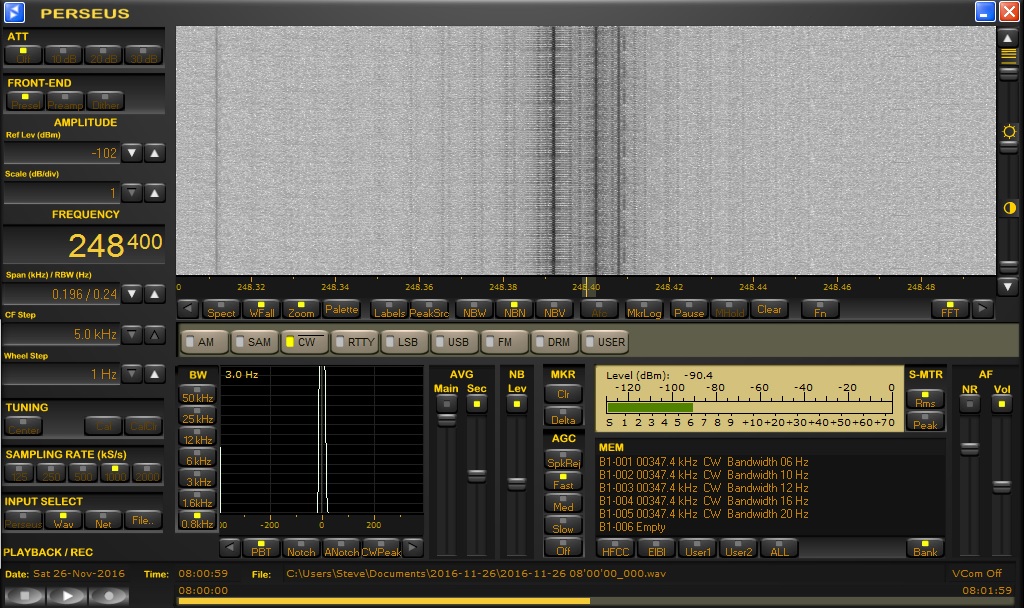Open the Palette selector
The width and height of the screenshot is (1024, 608).
[341, 309]
